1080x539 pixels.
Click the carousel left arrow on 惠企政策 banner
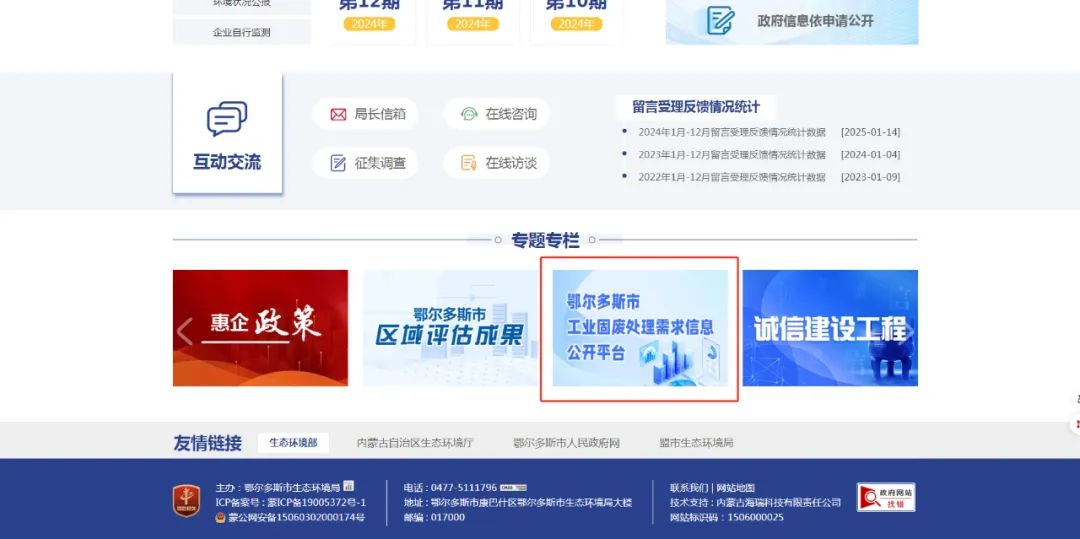185,332
